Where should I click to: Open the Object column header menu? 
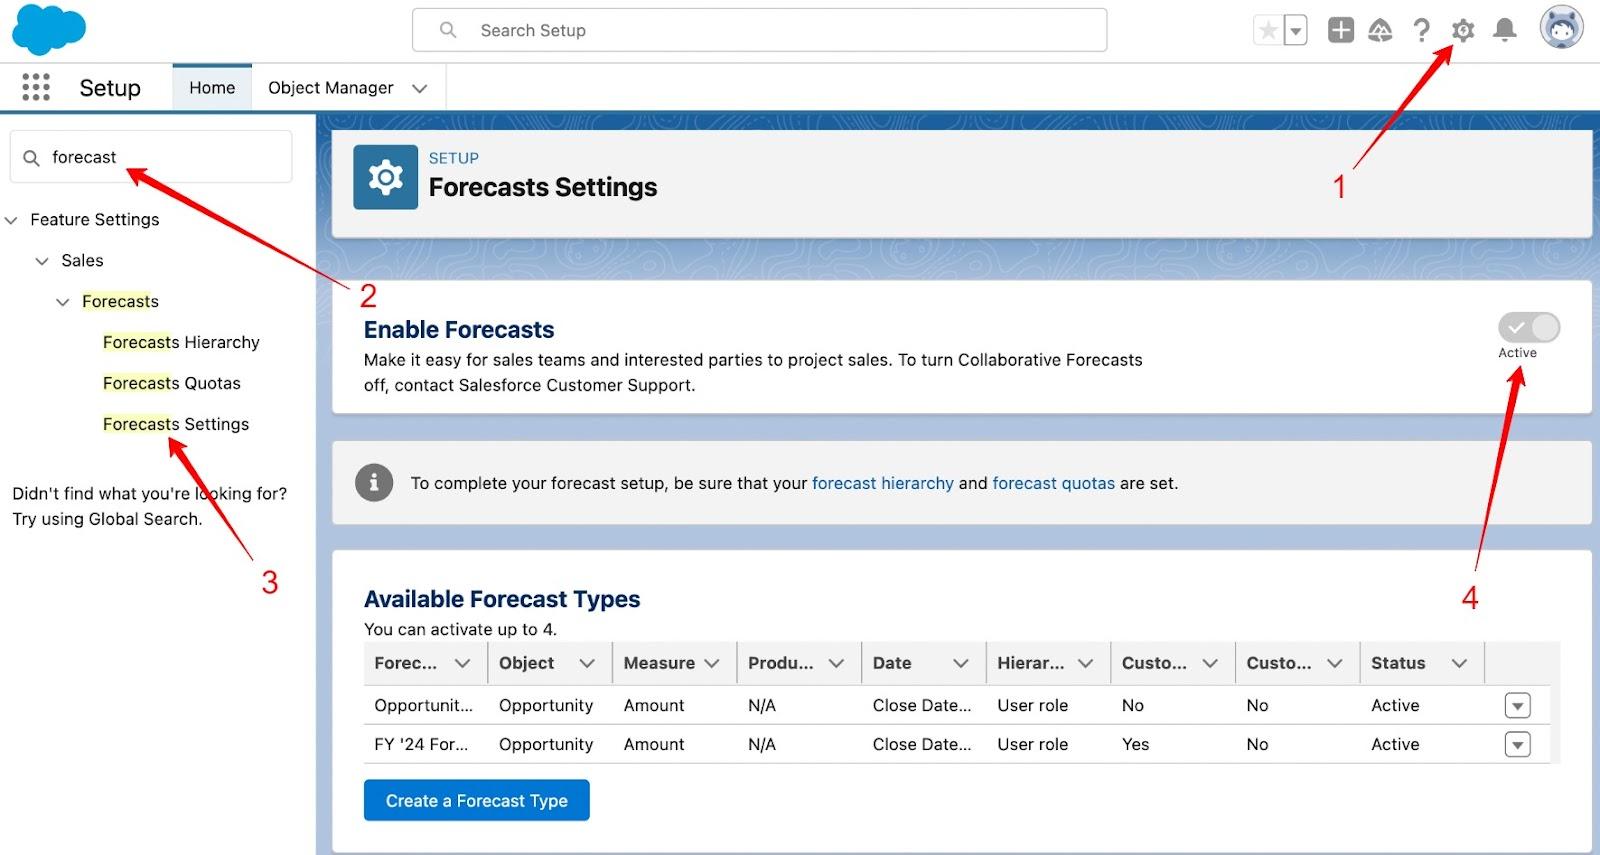pos(587,663)
